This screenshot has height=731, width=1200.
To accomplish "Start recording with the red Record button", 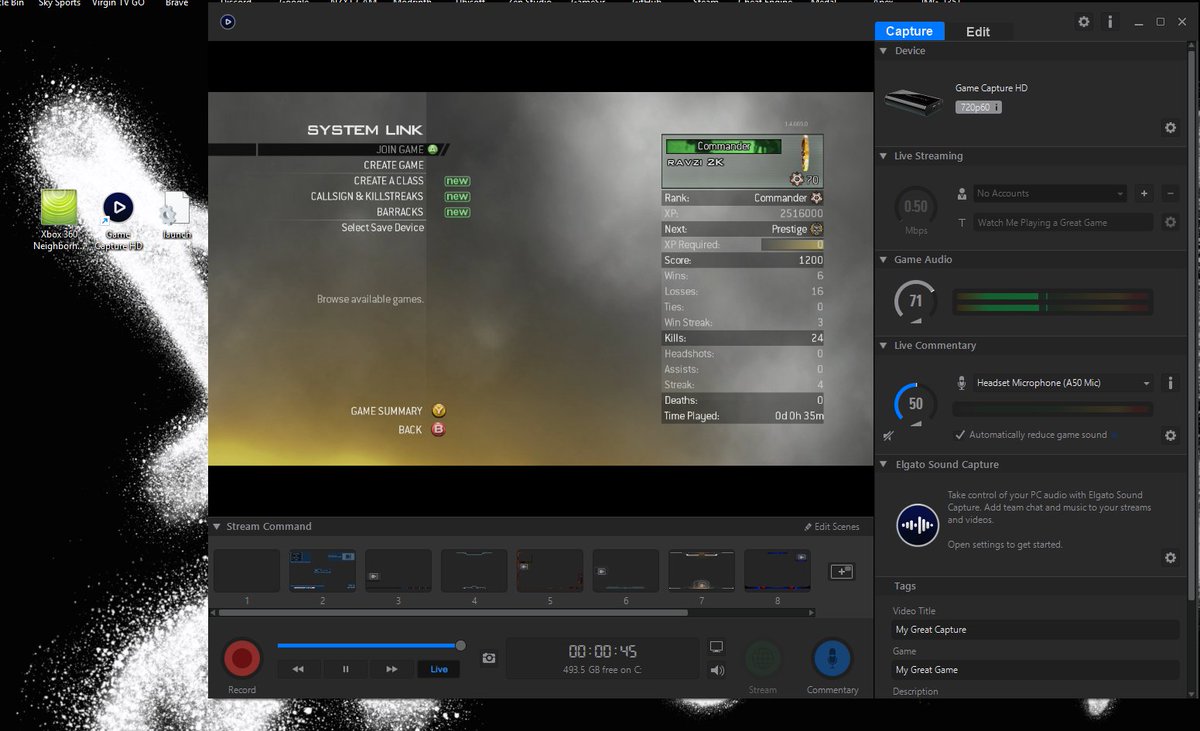I will click(242, 659).
